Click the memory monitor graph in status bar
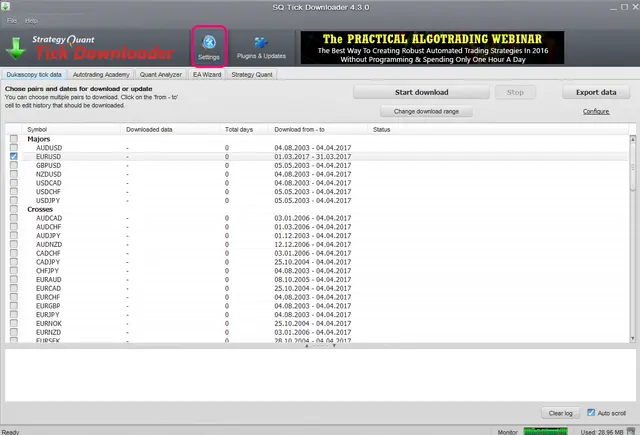640x435 pixels. pyautogui.click(x=545, y=431)
